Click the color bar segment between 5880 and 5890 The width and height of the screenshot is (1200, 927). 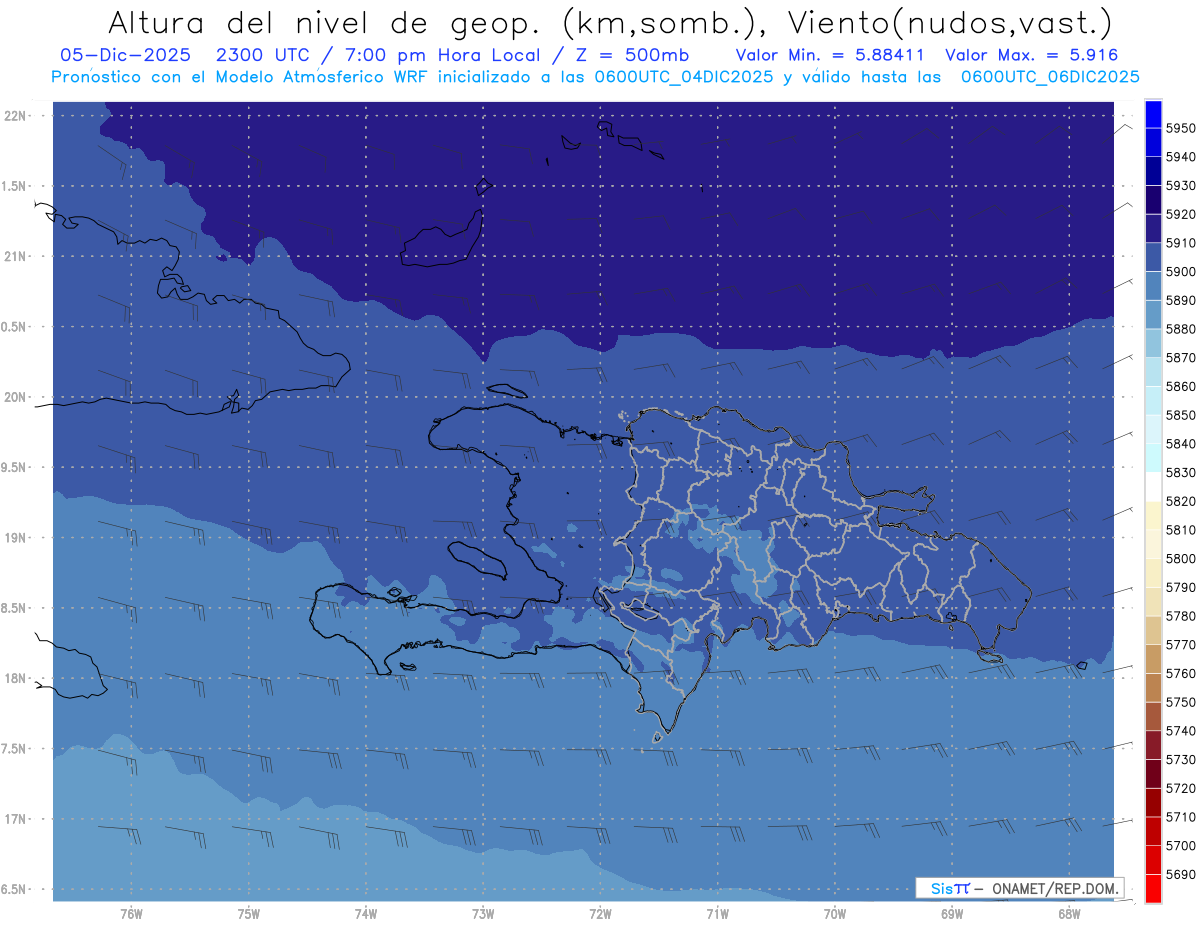(1153, 314)
